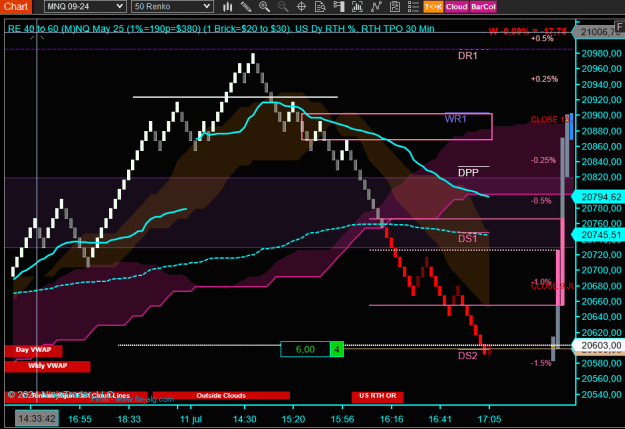
Task: Click the bar chart style icon
Action: pos(228,6)
